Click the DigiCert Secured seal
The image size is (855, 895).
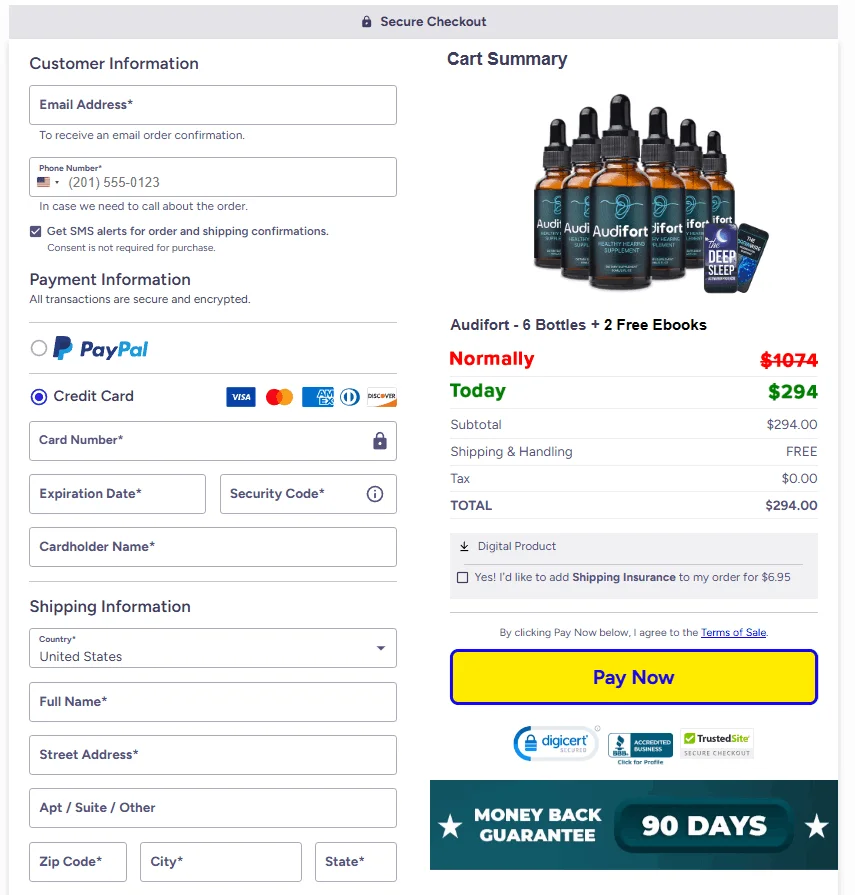click(556, 743)
